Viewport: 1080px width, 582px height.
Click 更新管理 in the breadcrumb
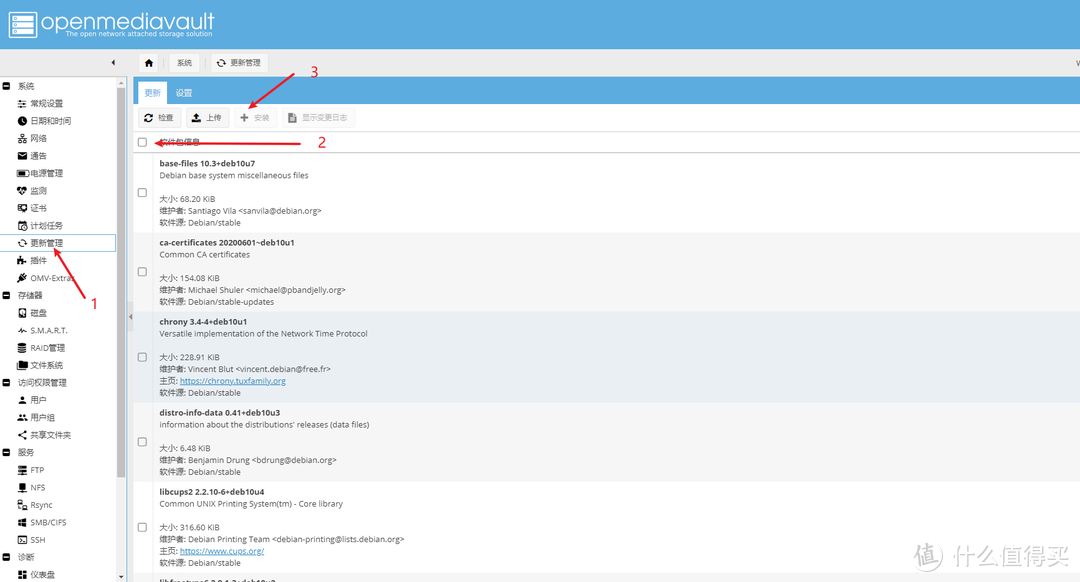240,63
